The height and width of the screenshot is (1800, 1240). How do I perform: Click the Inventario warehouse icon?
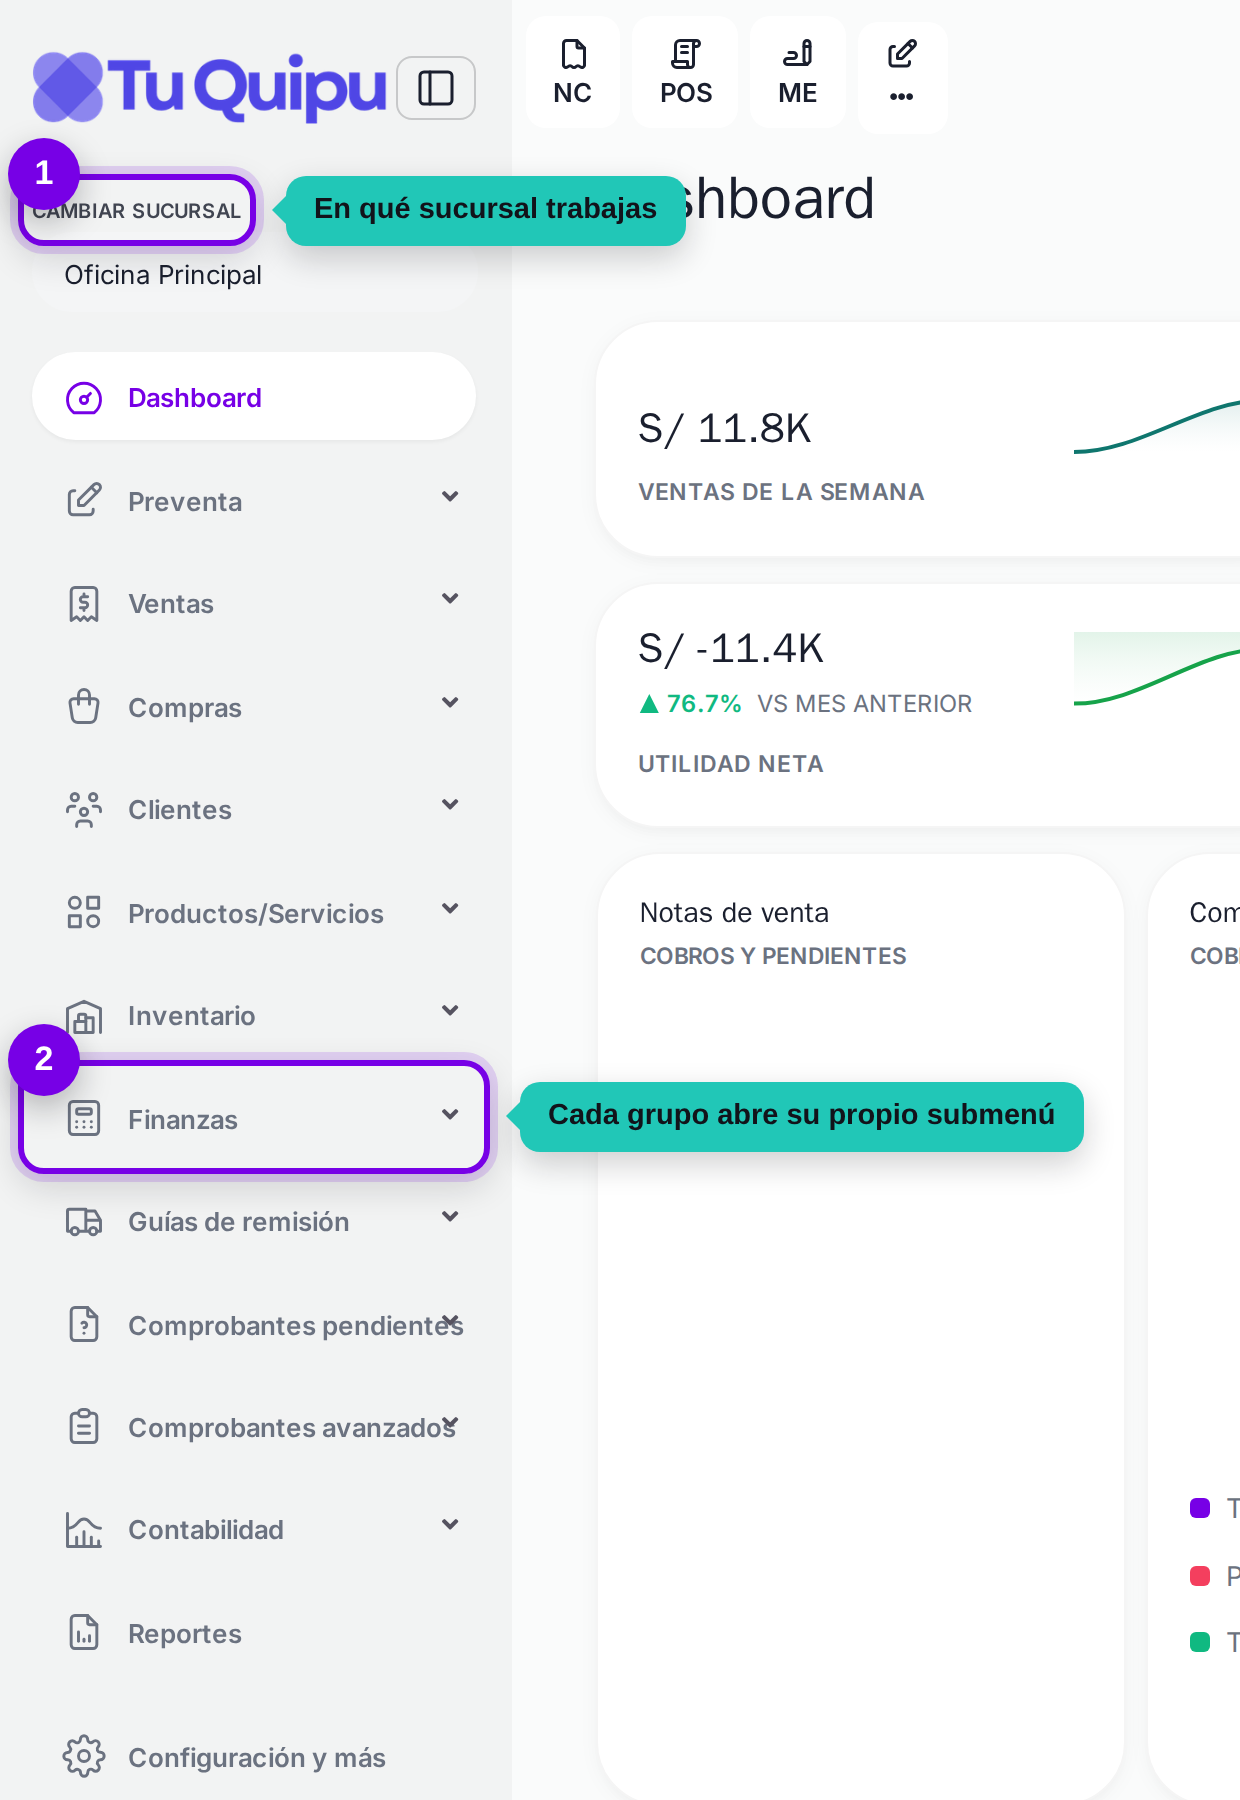pos(84,1017)
